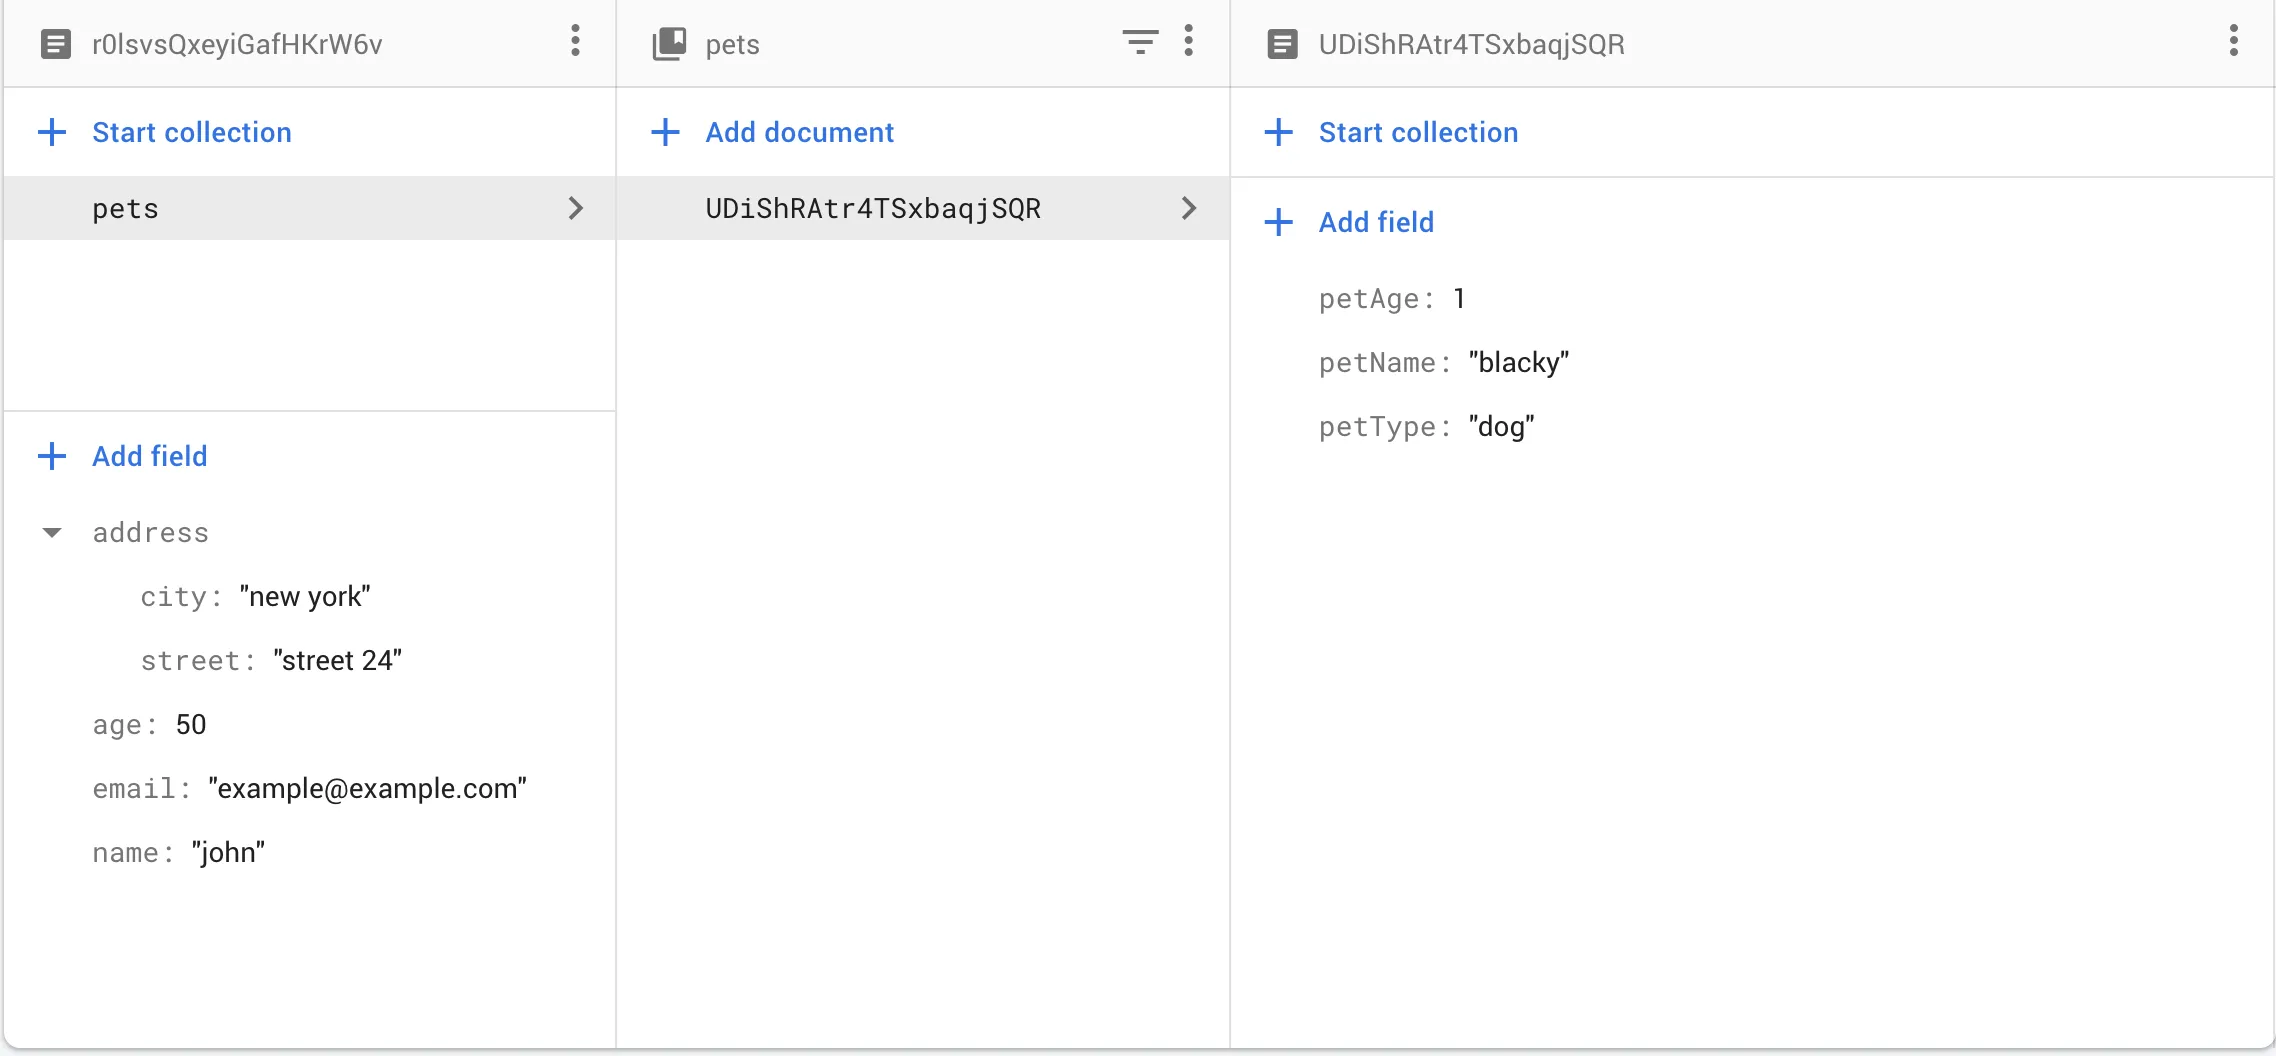2276x1056 pixels.
Task: Open the r0lsvsQxeyiGafHKrW6v document options menu
Action: coord(575,42)
